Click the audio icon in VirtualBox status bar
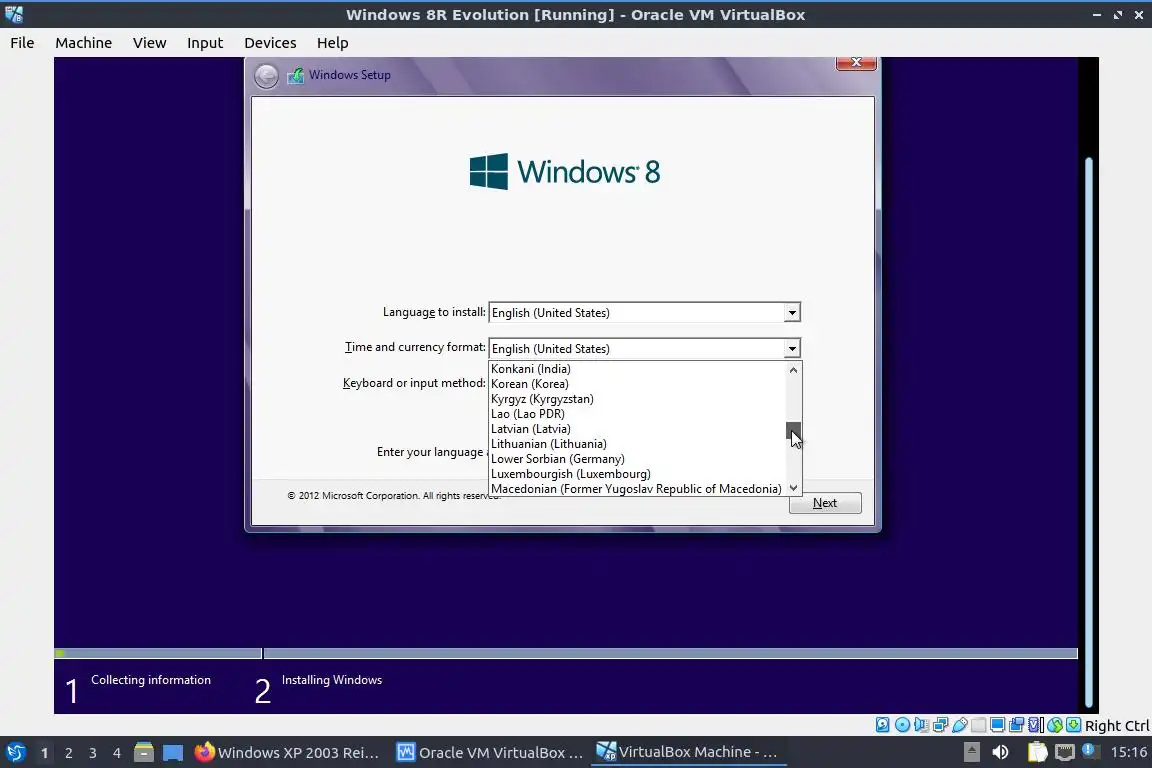The height and width of the screenshot is (768, 1152). pyautogui.click(x=921, y=725)
